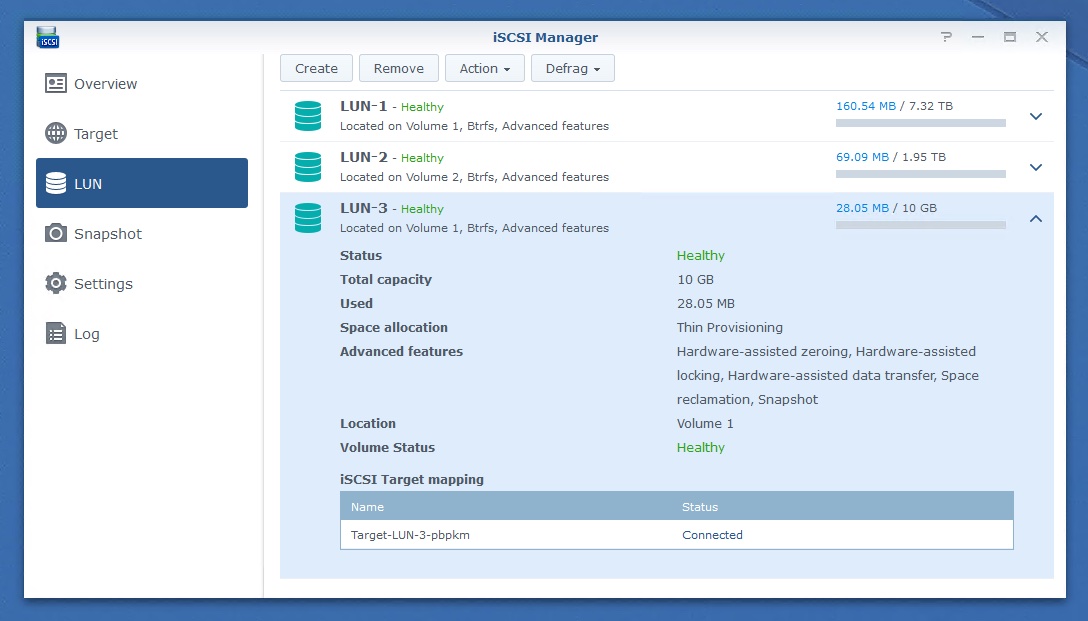1088x621 pixels.
Task: Open the help icon in the titlebar
Action: tap(946, 36)
